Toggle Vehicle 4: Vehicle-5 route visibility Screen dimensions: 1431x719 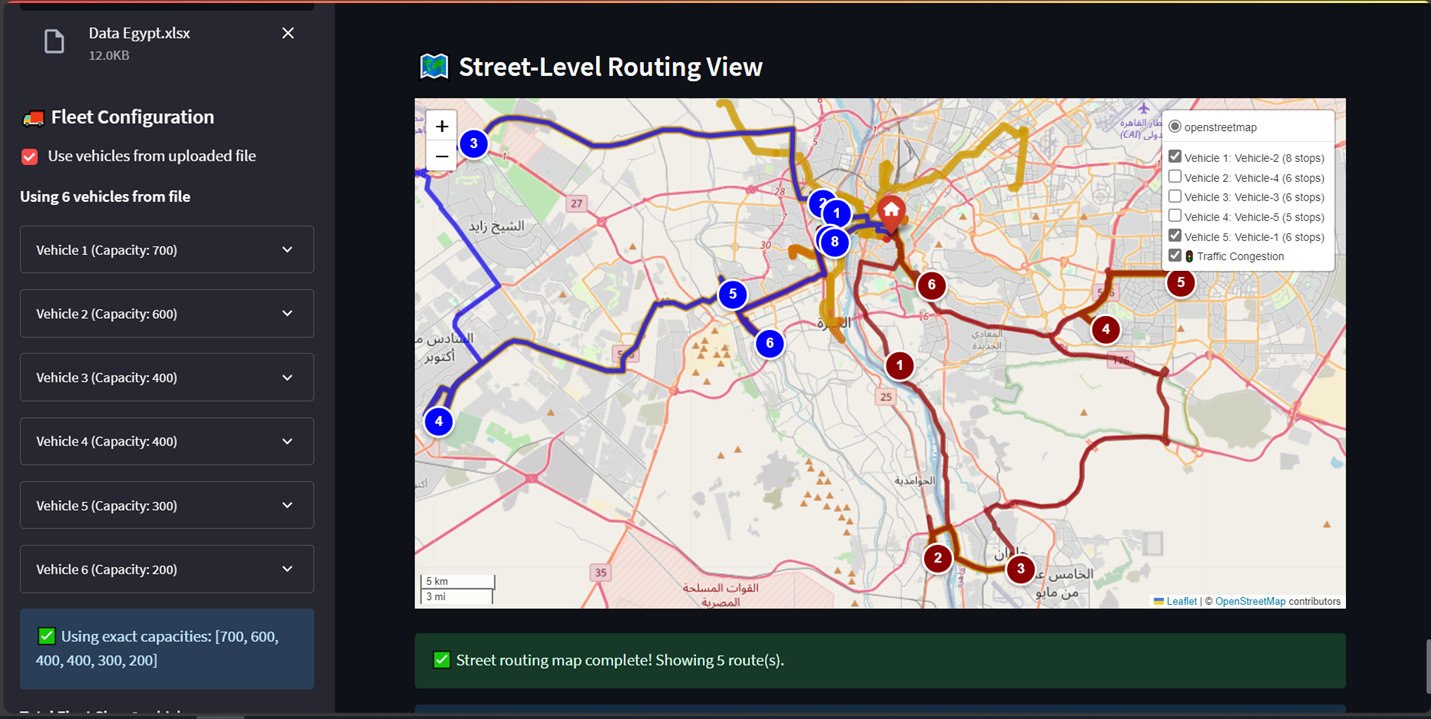coord(1175,217)
